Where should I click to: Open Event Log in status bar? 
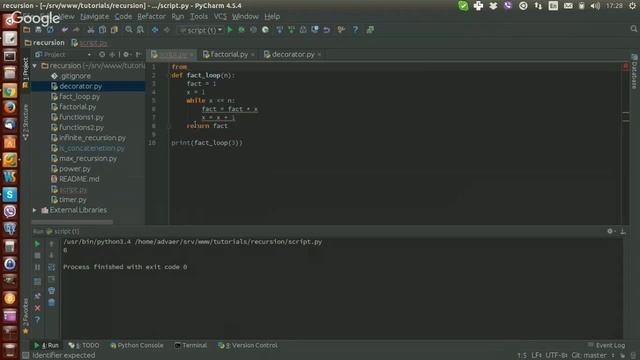[606, 345]
